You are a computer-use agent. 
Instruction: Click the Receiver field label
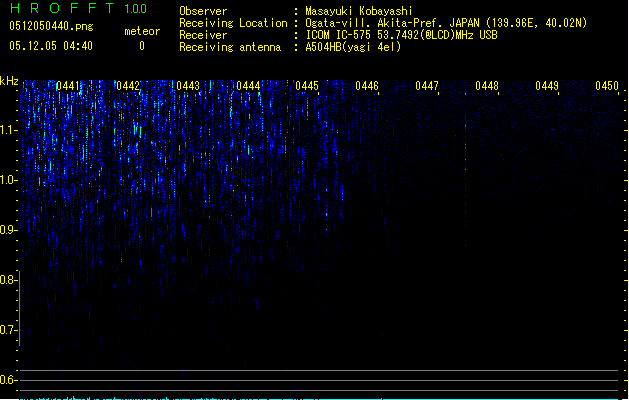pyautogui.click(x=203, y=35)
